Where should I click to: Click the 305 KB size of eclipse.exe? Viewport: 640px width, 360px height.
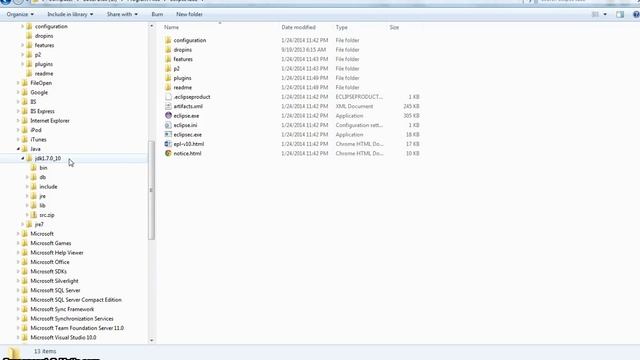click(411, 116)
